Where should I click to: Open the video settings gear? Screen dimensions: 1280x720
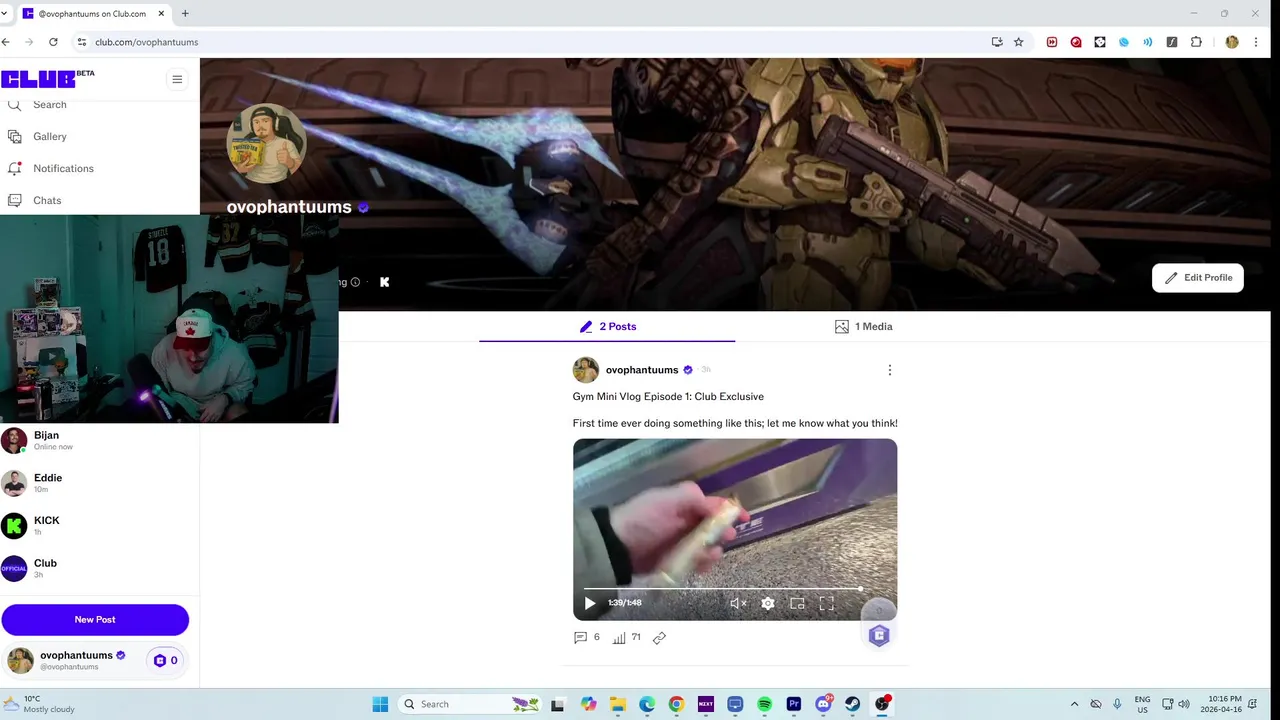point(768,603)
